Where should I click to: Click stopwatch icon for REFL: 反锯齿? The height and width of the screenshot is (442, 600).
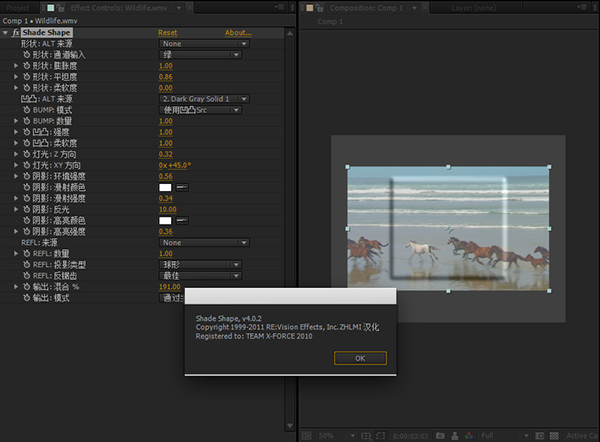[x=26, y=276]
